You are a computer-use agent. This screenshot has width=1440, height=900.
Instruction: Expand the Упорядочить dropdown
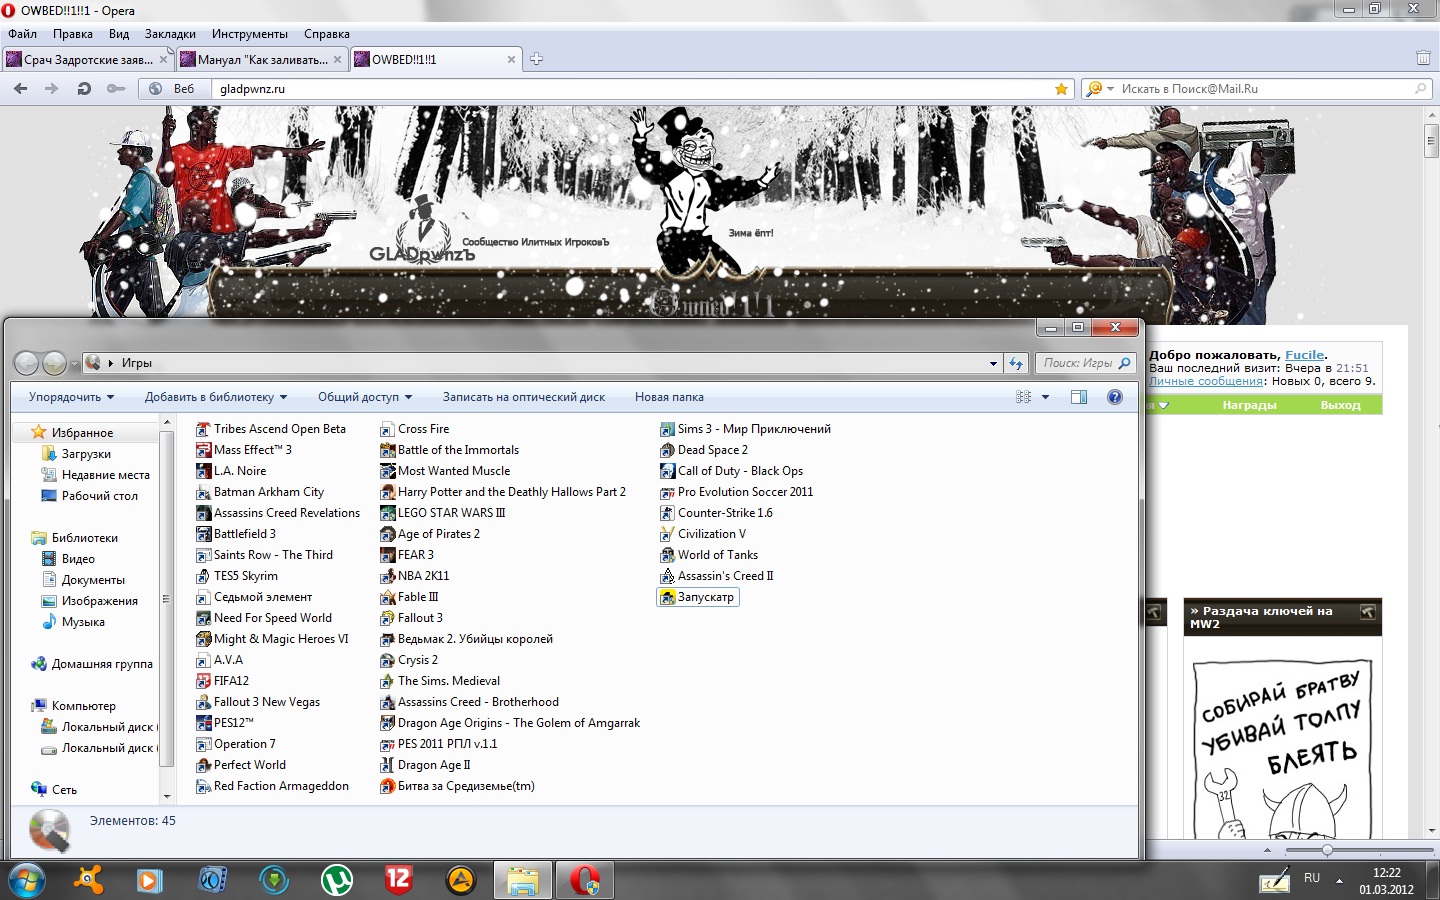pos(71,397)
